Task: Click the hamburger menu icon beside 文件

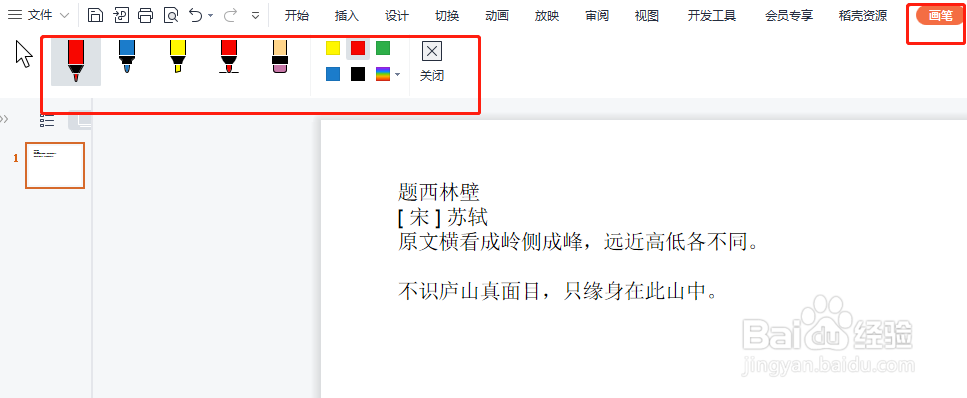Action: (x=14, y=15)
